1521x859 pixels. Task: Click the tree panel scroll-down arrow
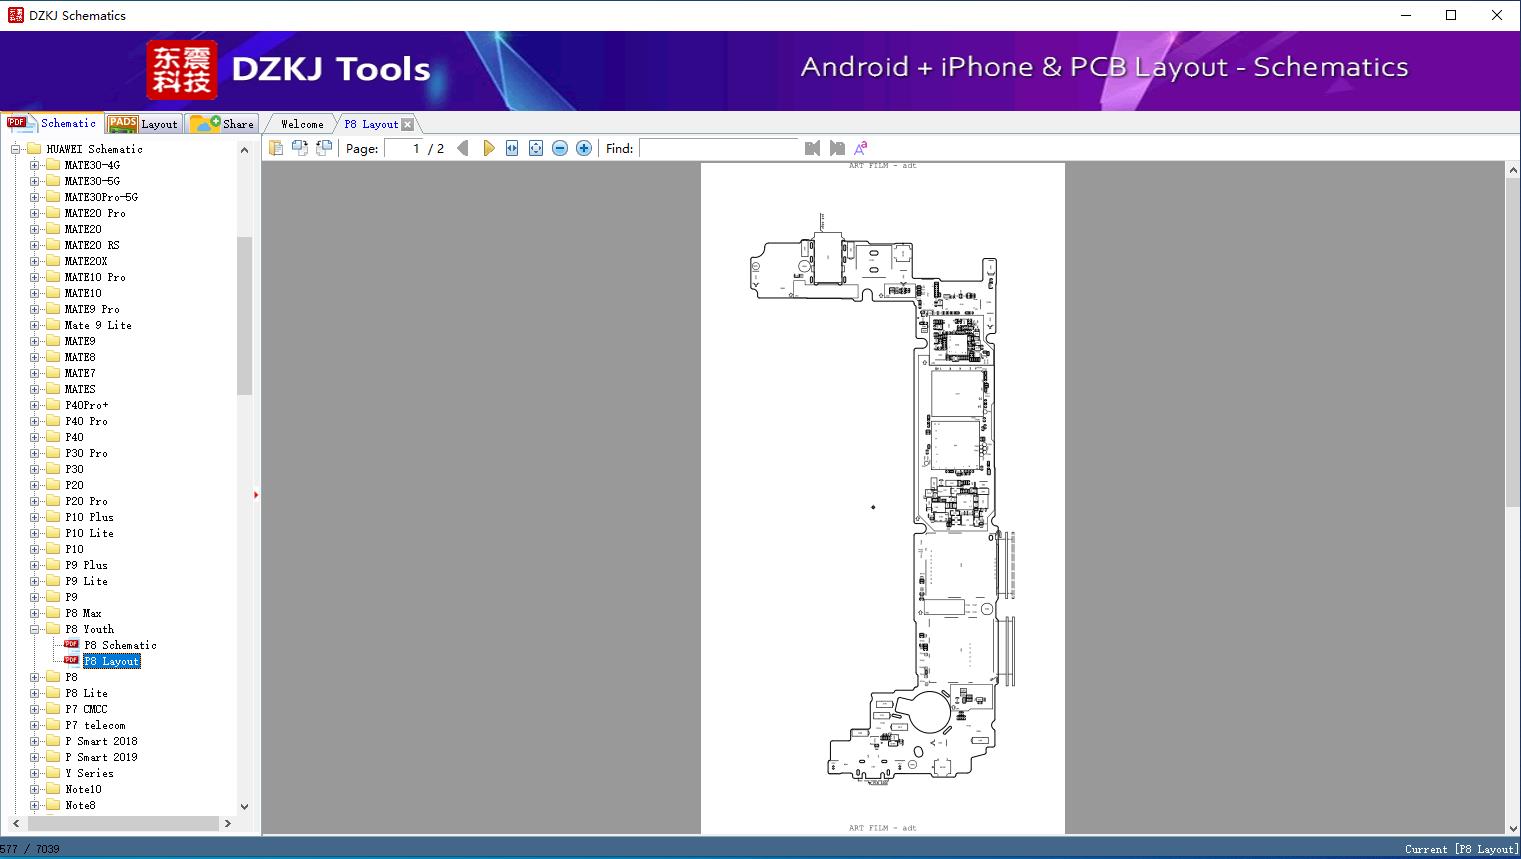pos(245,806)
